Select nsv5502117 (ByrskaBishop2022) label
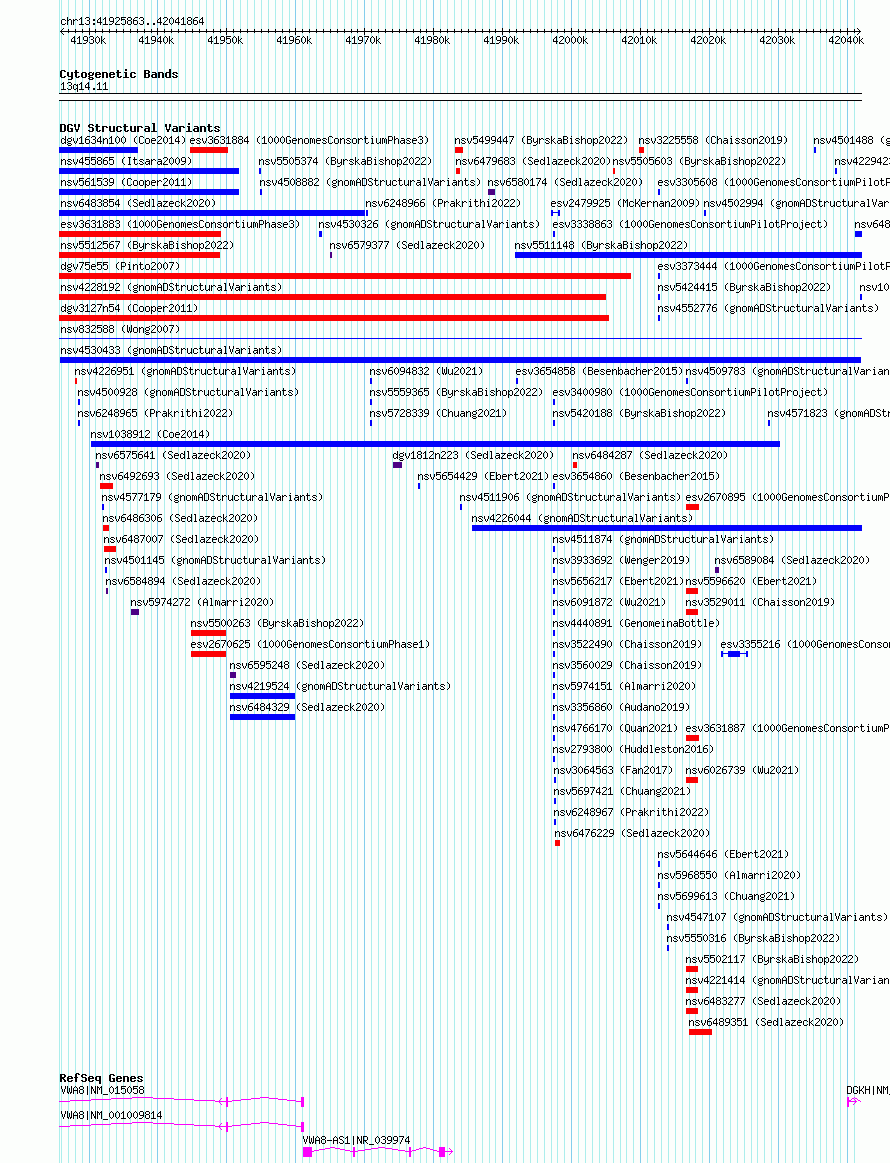This screenshot has width=890, height=1163. (772, 959)
